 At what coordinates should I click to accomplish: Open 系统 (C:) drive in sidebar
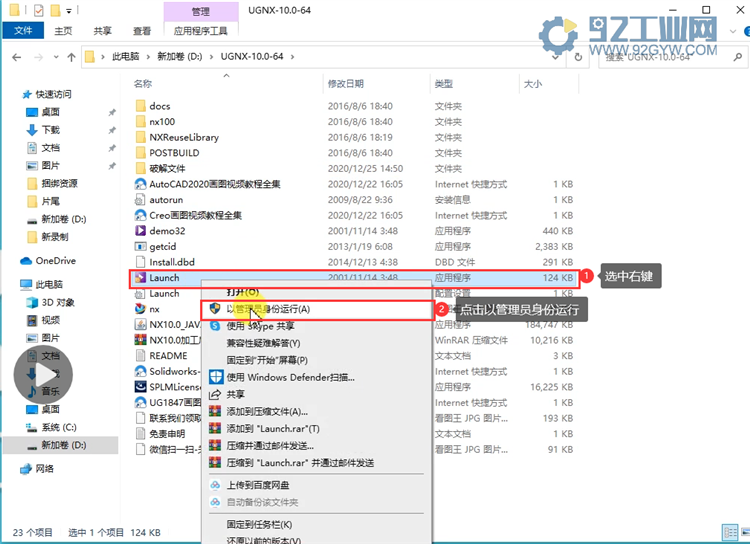(x=51, y=427)
